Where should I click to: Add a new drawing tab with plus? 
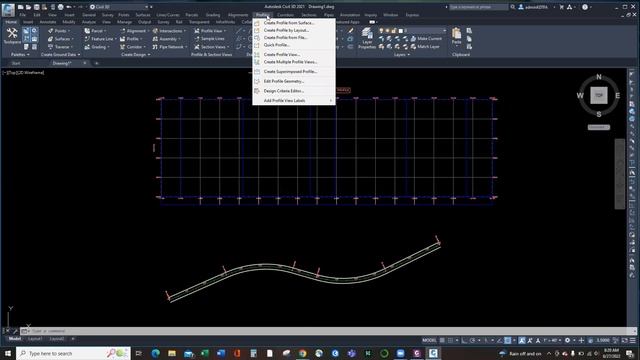tap(97, 63)
